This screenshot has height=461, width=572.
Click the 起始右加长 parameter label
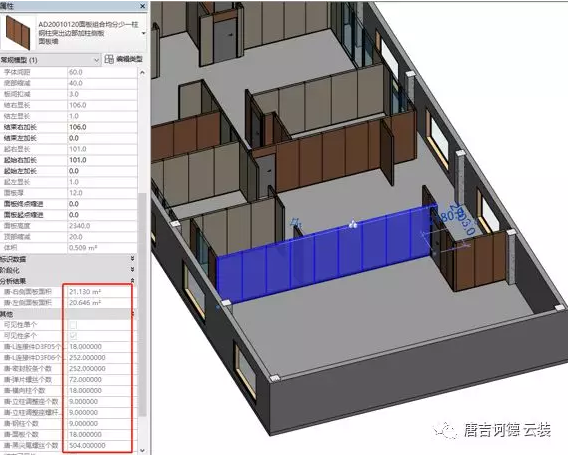(x=20, y=160)
